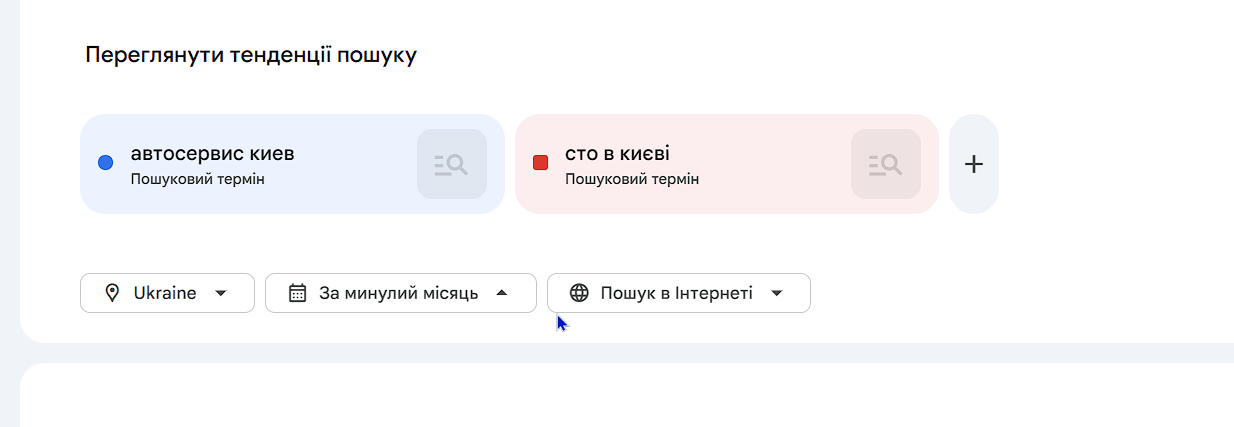Click Пошуковий термін label under автосервис киев

(197, 180)
